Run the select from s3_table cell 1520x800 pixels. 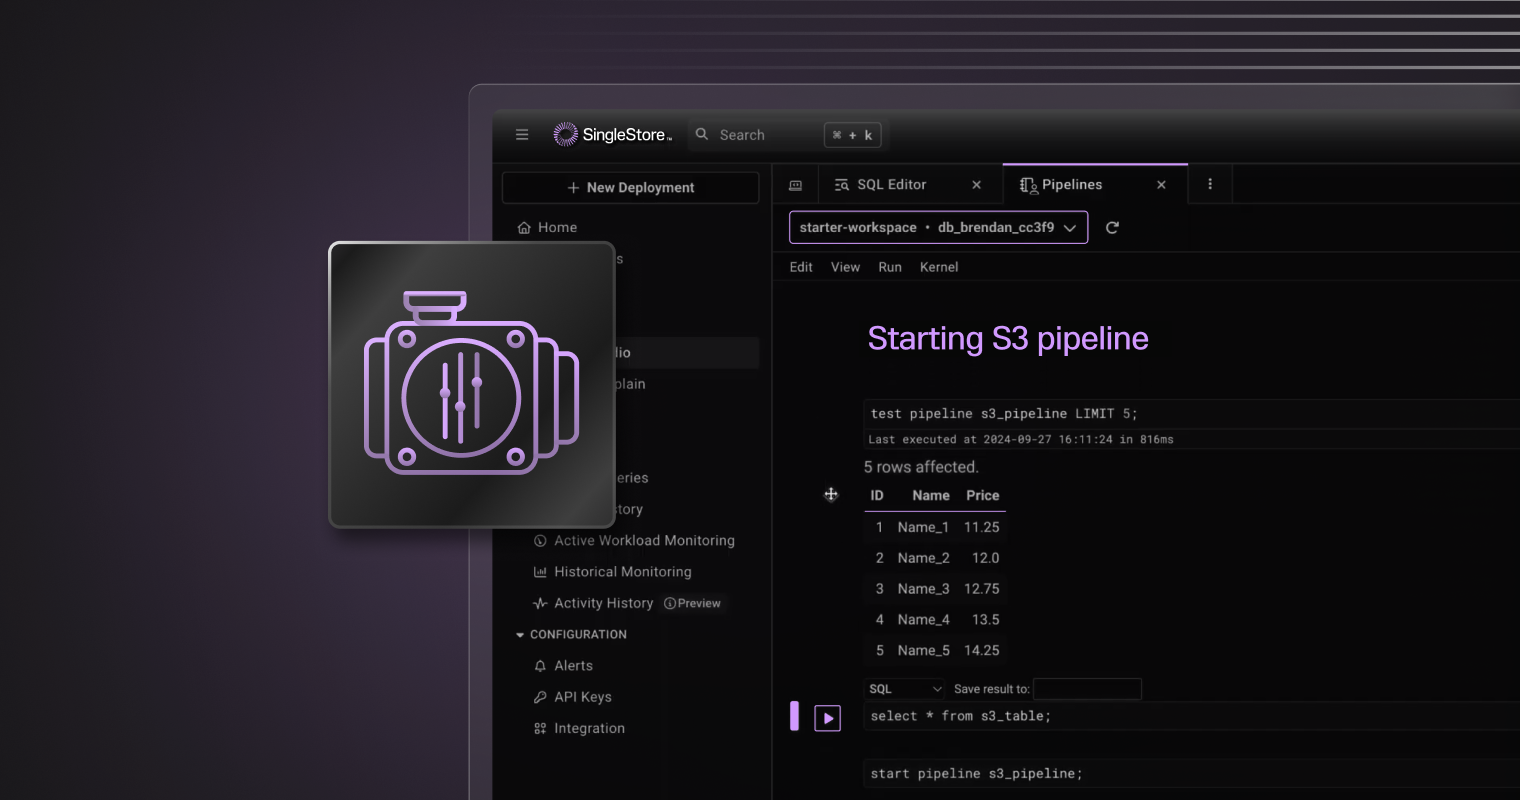click(x=828, y=717)
